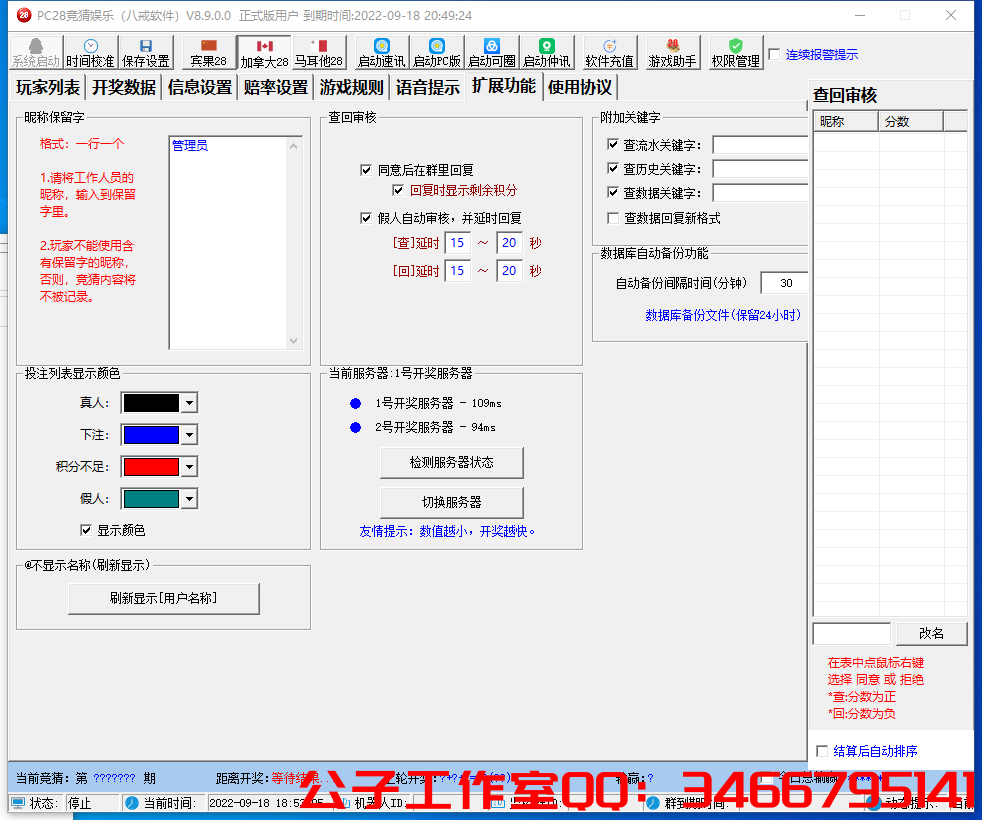Viewport: 982px width, 820px height.
Task: Click the PC28 app logo in title bar
Action: (24, 15)
